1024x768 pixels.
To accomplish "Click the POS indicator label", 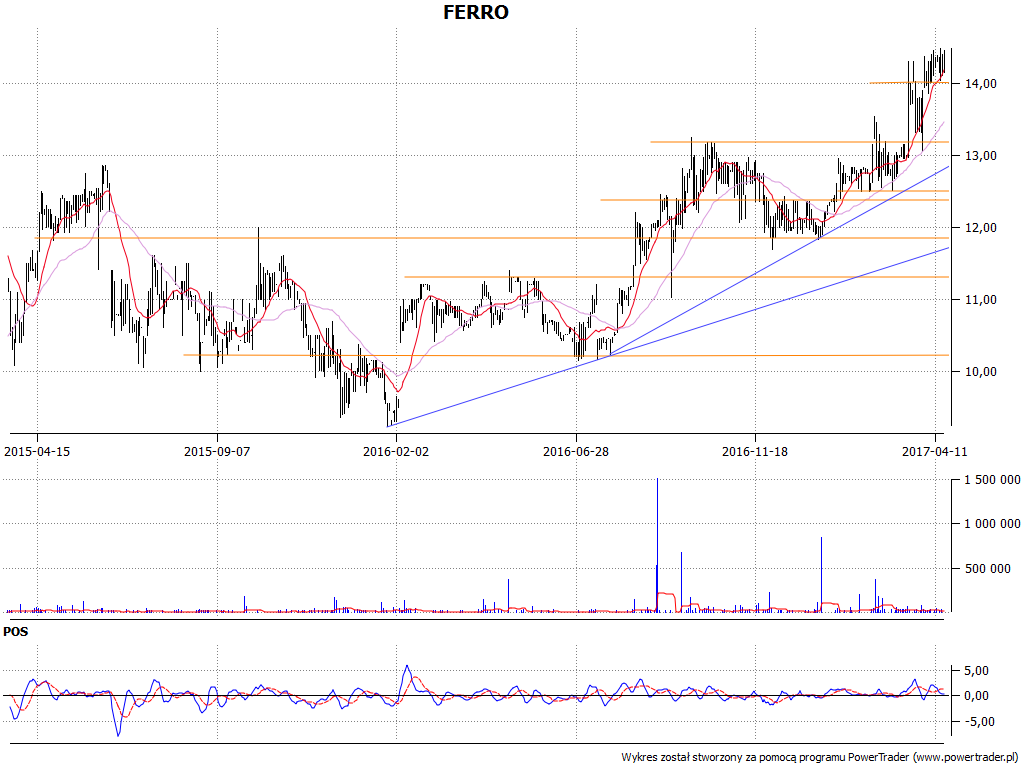I will click(16, 632).
